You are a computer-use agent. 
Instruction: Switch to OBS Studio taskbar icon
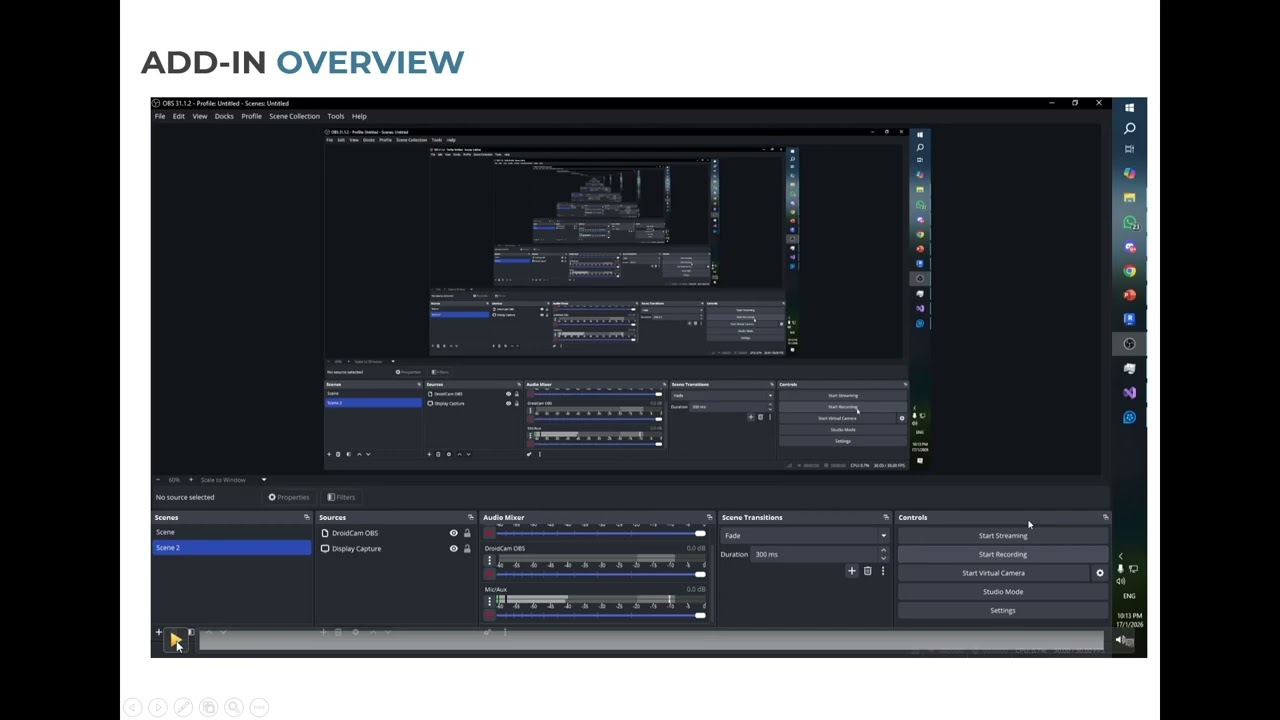tap(1129, 344)
